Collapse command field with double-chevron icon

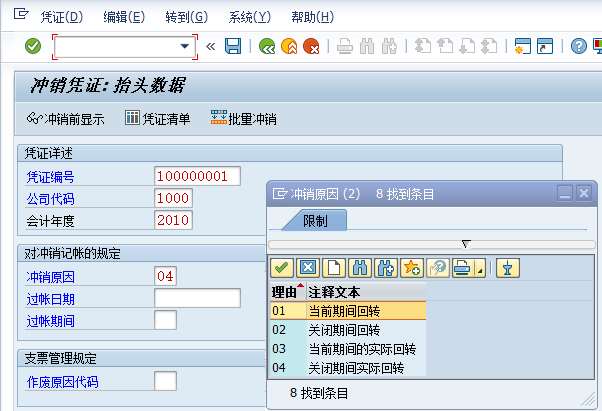[210, 46]
